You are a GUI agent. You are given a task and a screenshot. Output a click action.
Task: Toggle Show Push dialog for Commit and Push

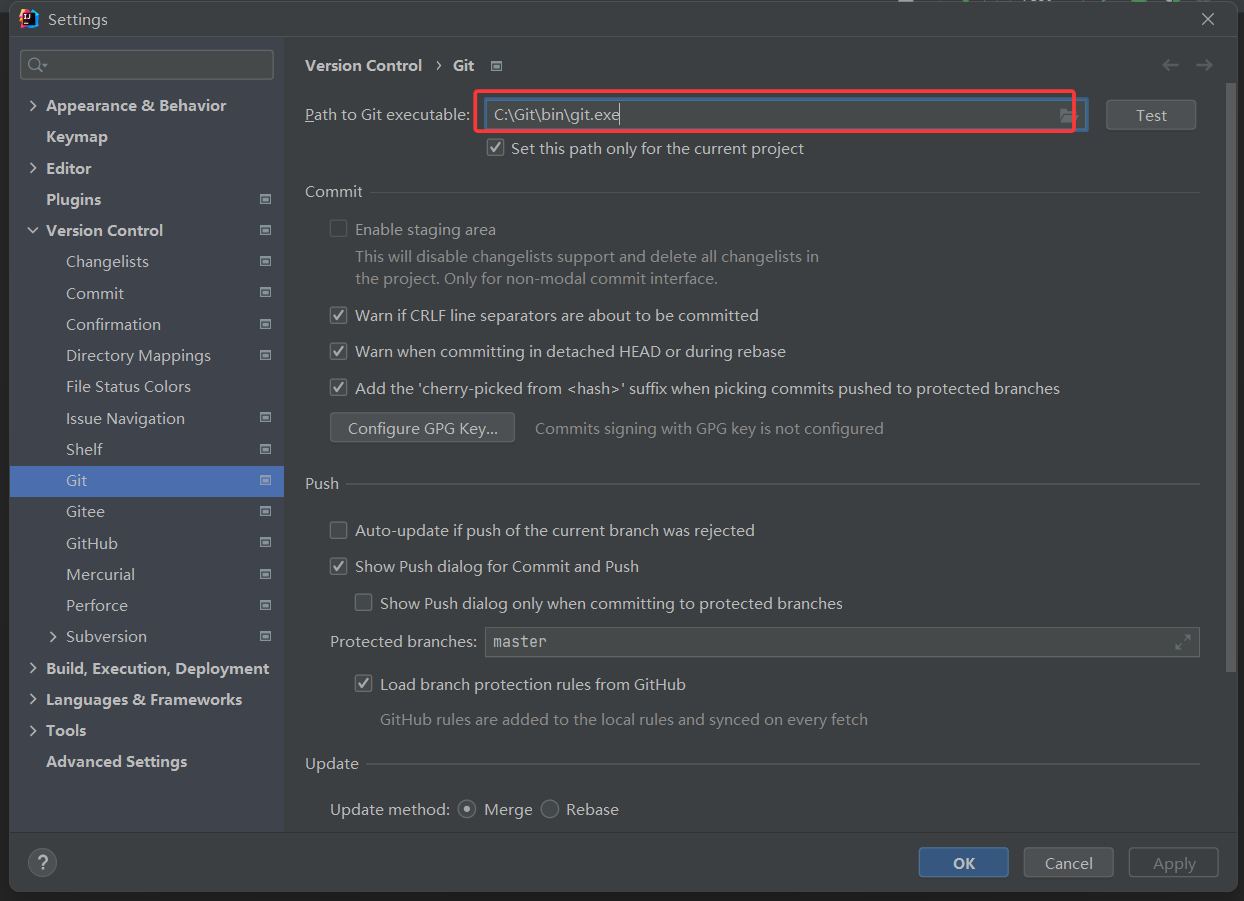click(x=339, y=566)
